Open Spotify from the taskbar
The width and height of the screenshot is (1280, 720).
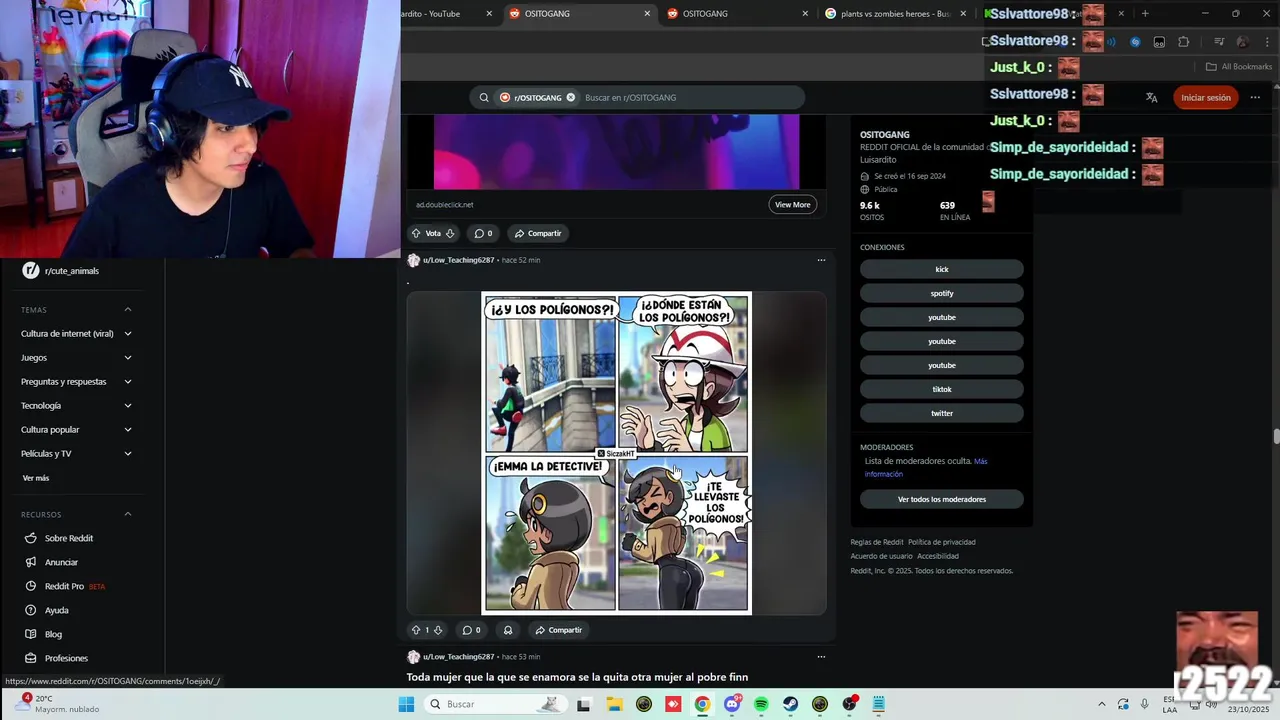(761, 704)
